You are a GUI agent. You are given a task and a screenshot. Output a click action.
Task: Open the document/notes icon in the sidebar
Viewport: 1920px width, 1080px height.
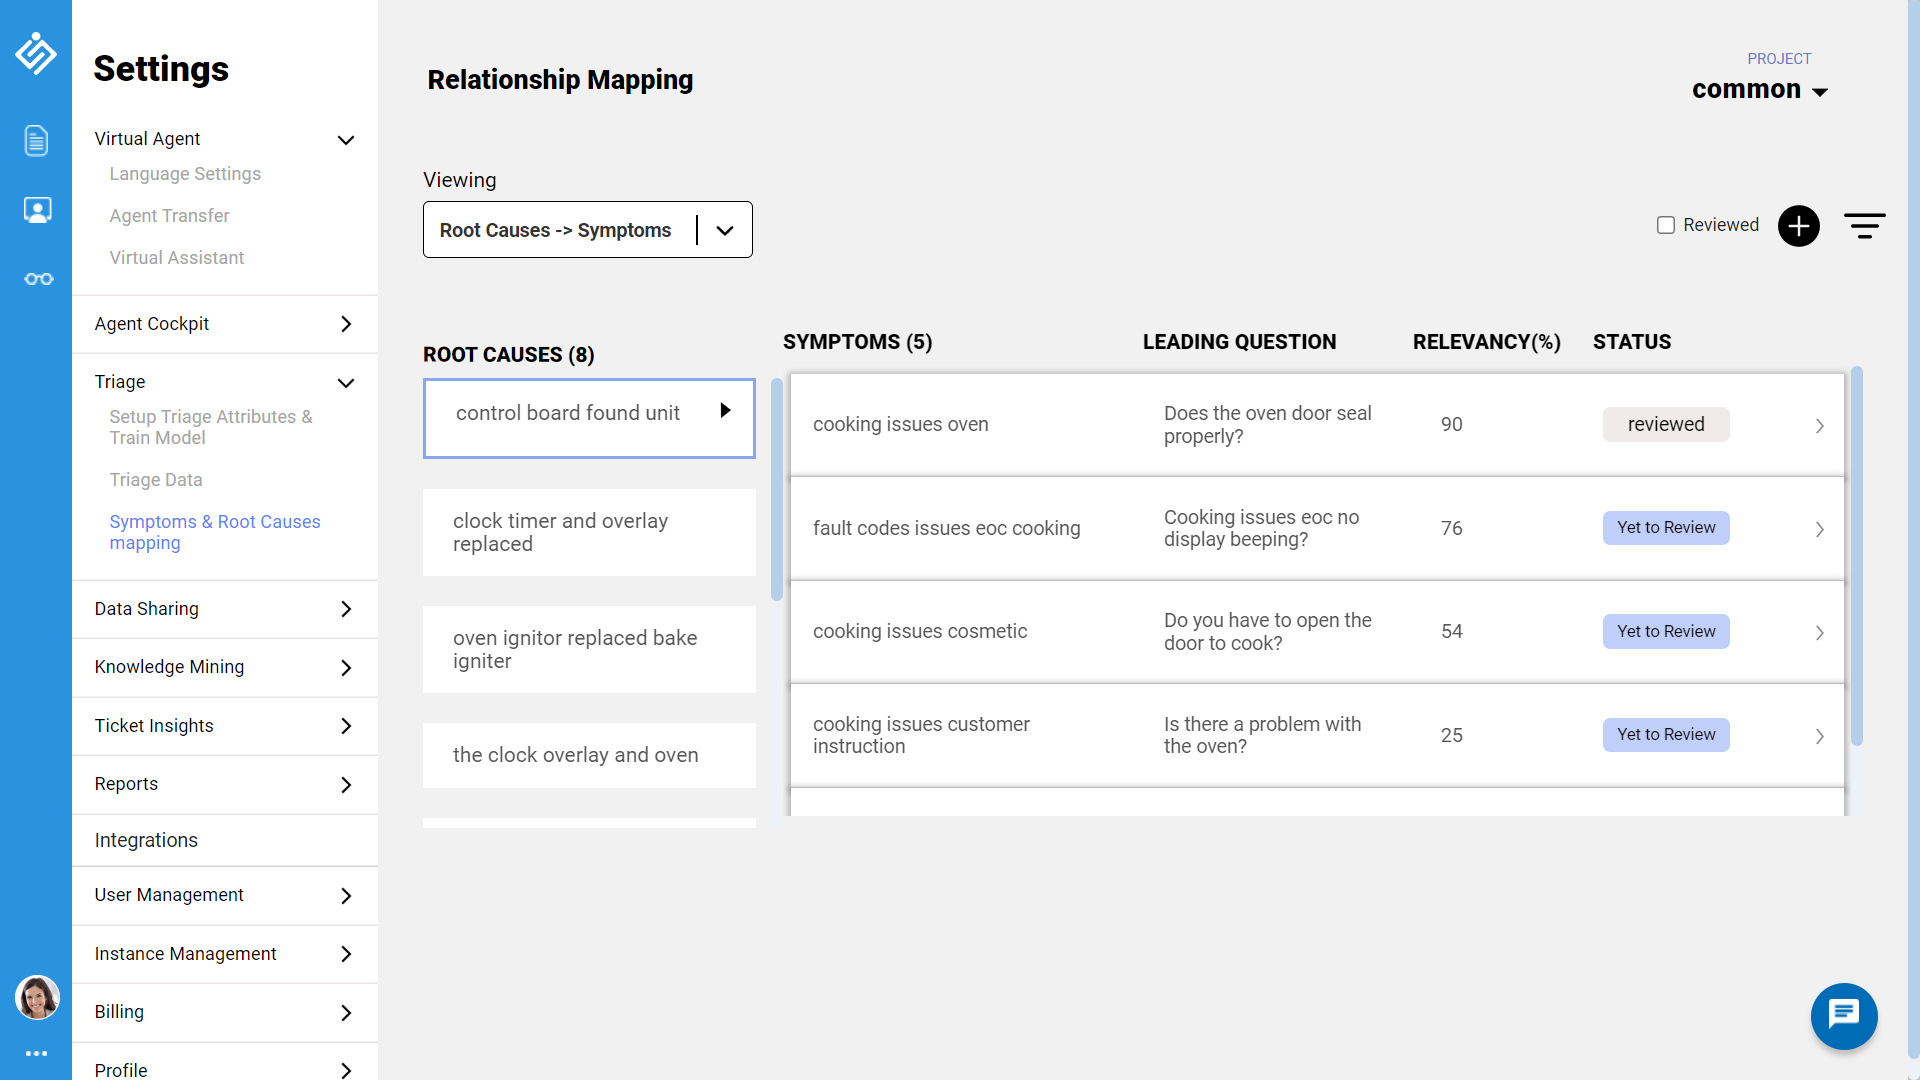37,141
